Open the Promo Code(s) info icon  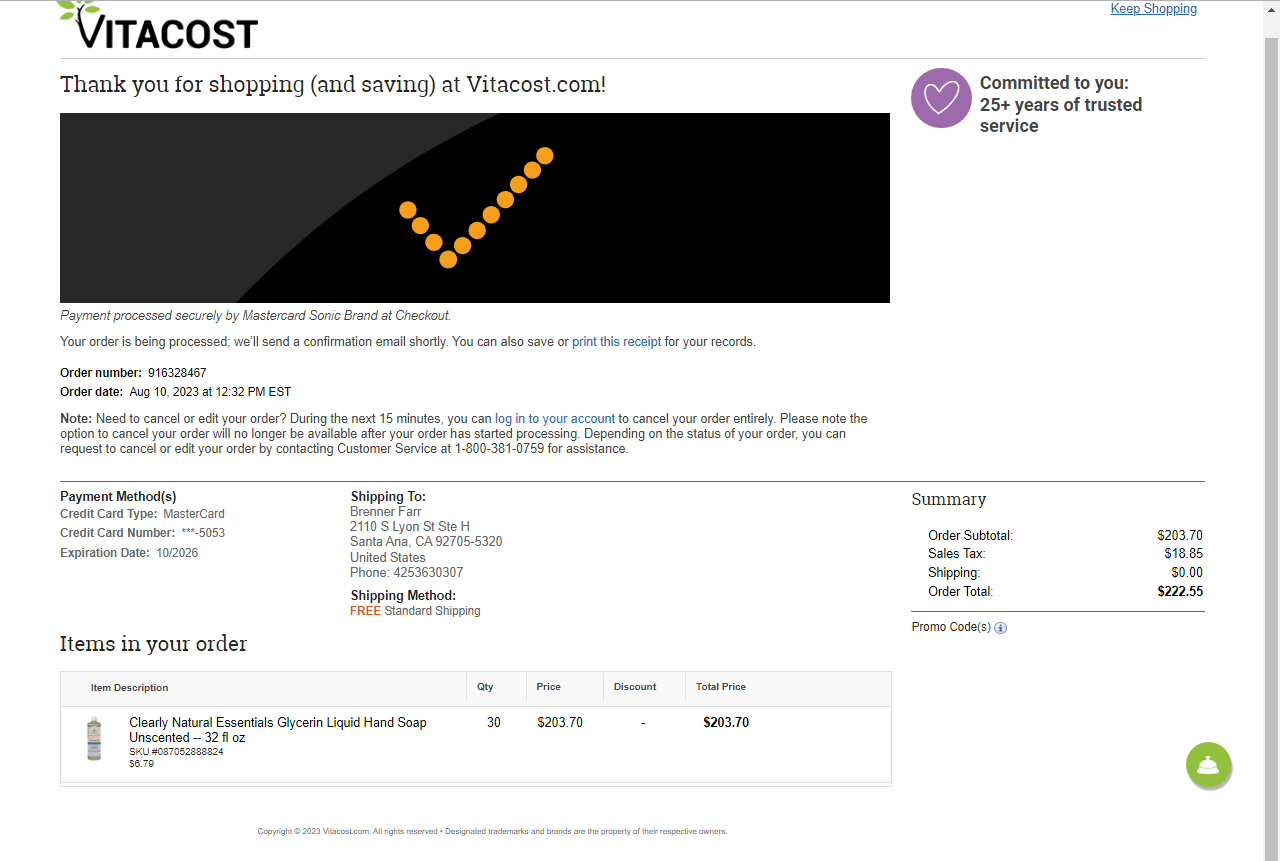(1000, 628)
